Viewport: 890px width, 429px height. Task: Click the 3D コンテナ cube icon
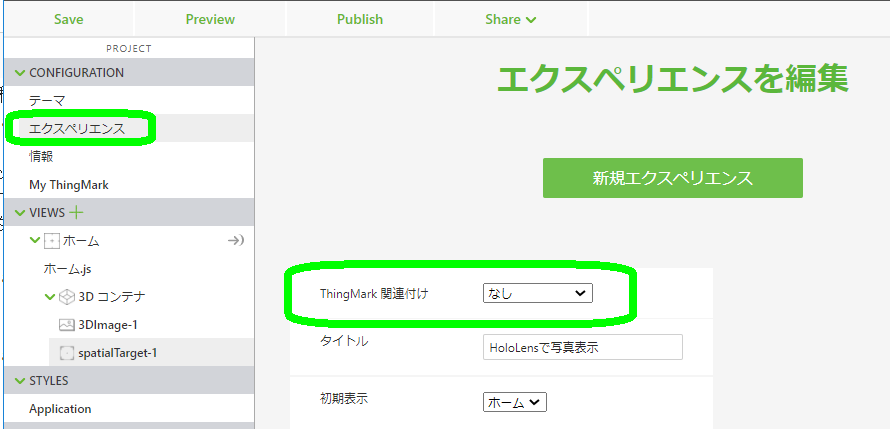point(67,297)
